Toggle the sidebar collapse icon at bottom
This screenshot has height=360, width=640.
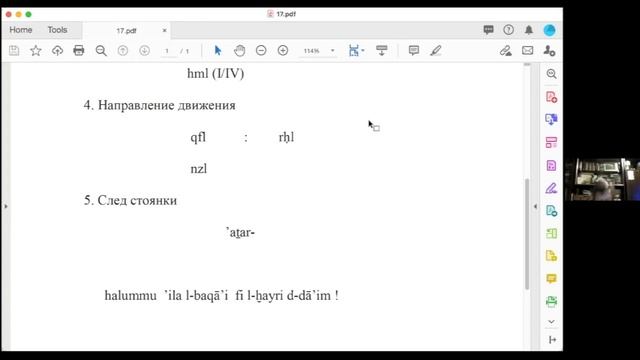552,340
